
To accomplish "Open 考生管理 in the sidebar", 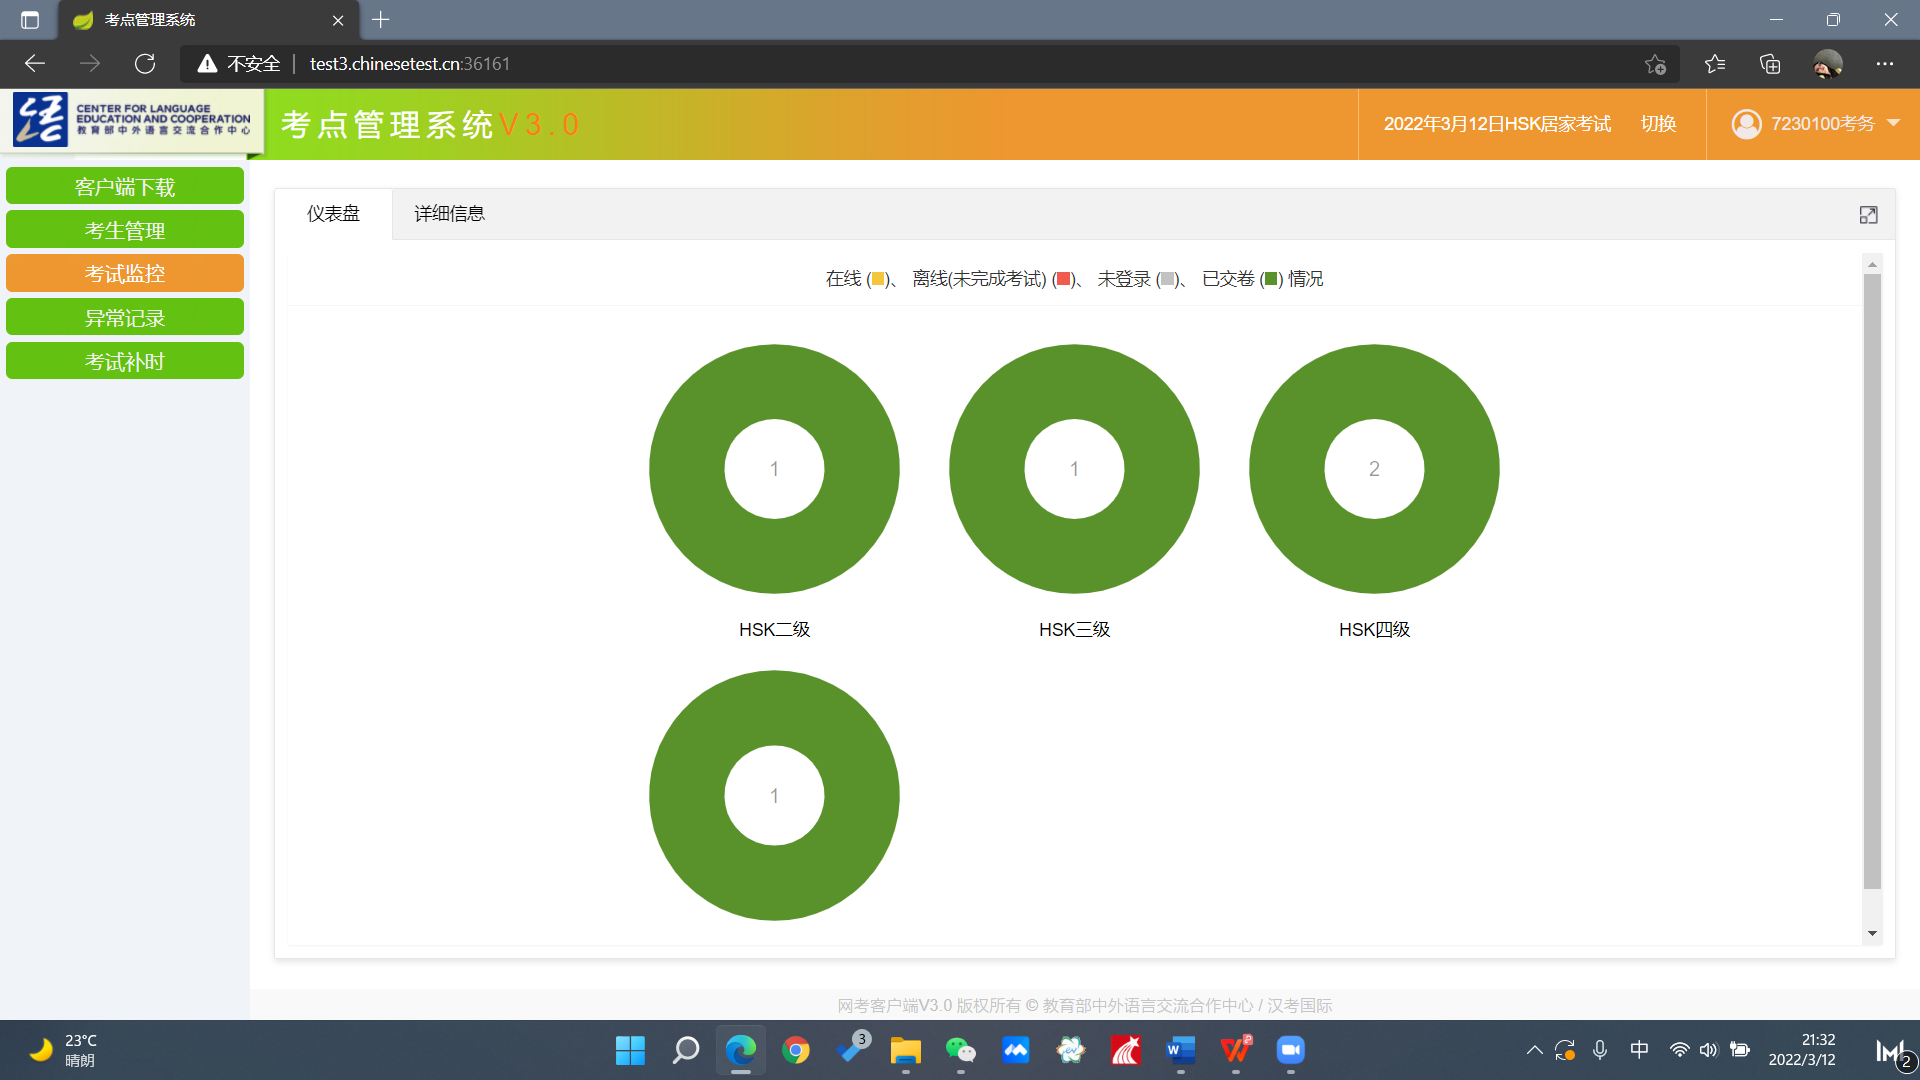I will point(125,230).
